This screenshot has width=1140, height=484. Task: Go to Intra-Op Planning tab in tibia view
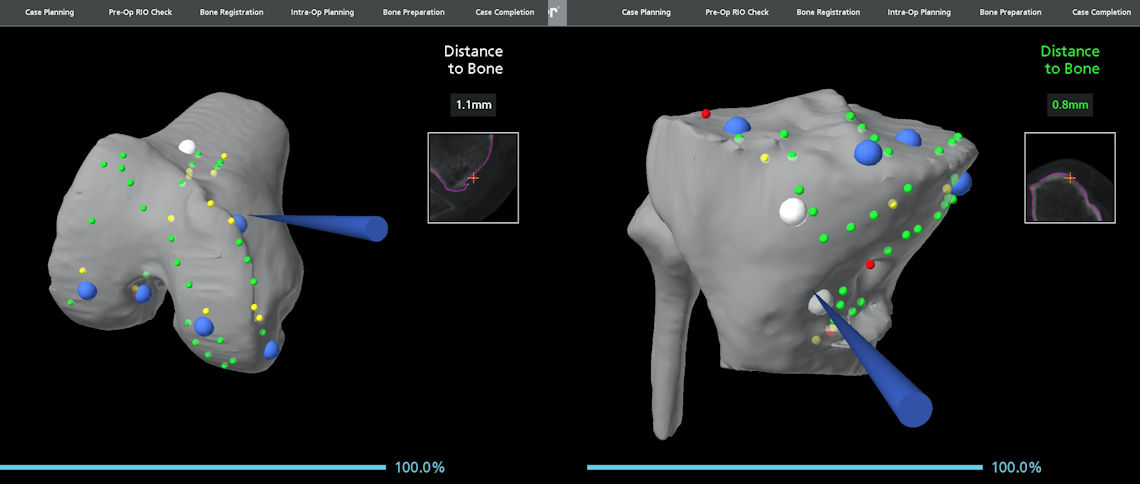pyautogui.click(x=921, y=13)
